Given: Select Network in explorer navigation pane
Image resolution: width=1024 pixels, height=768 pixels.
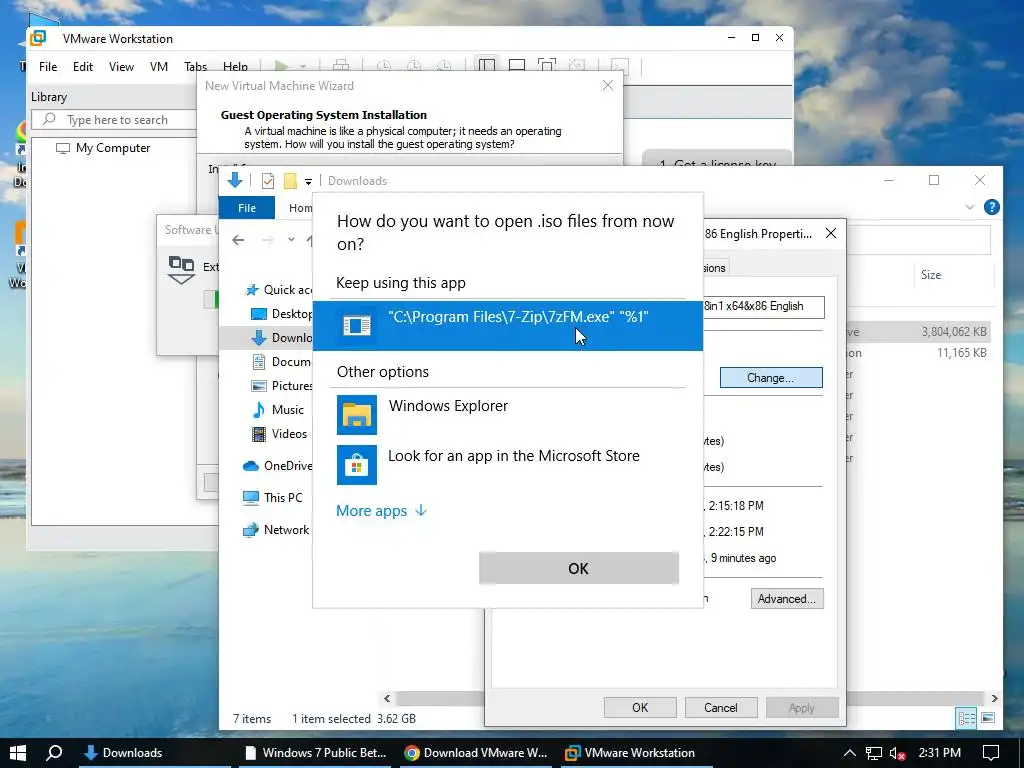Looking at the screenshot, I should coord(276,530).
